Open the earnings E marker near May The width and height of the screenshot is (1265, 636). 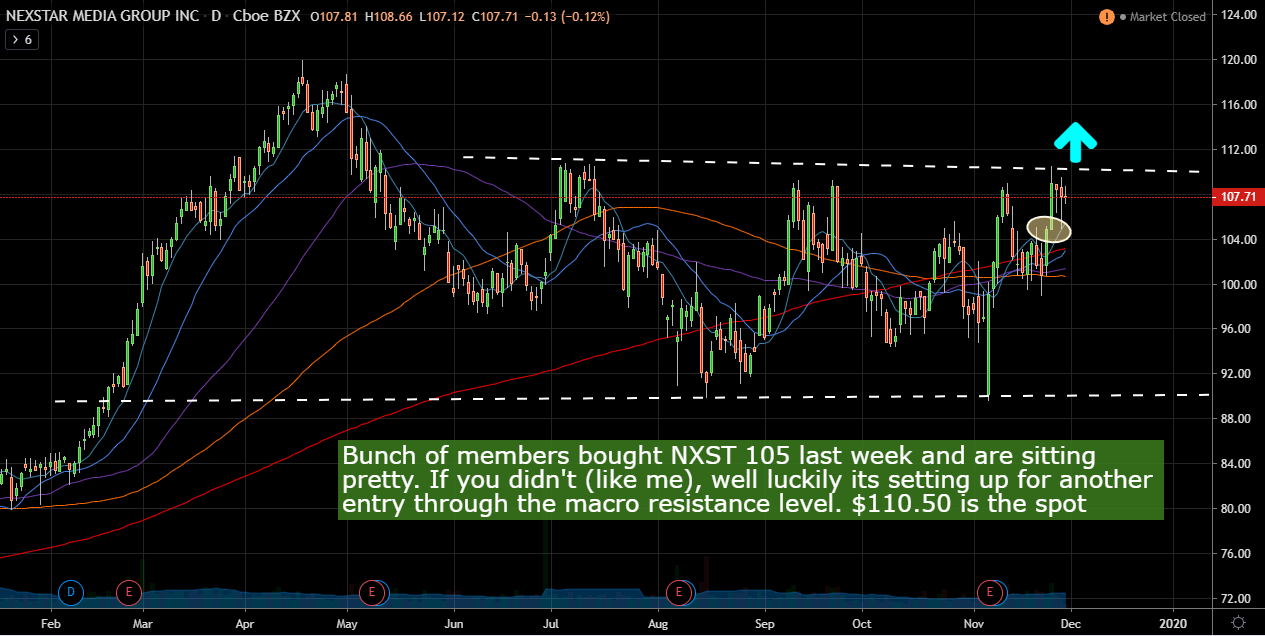pyautogui.click(x=373, y=592)
